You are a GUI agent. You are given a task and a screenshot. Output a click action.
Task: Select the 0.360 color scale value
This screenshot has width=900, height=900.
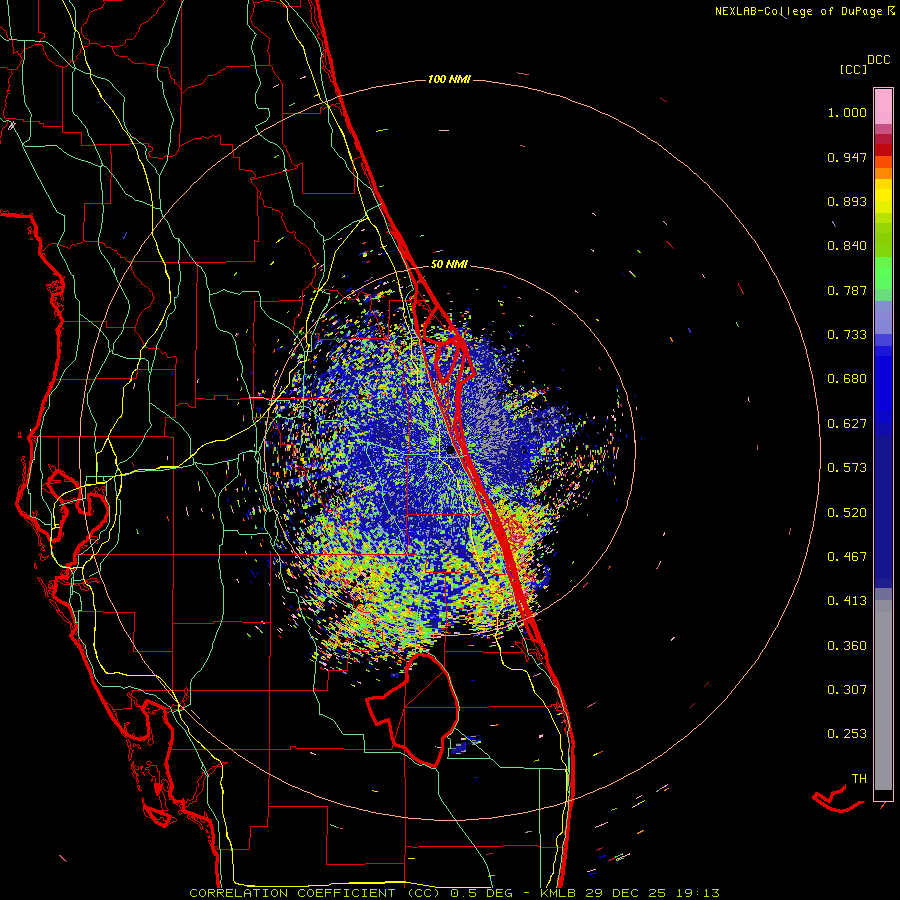[x=847, y=646]
